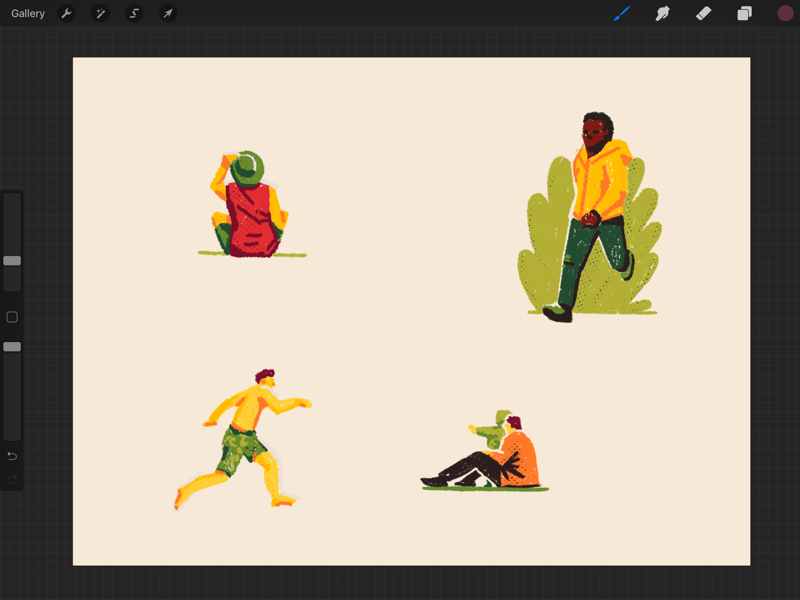Open the Actions wrench menu
The image size is (800, 600).
pos(66,14)
